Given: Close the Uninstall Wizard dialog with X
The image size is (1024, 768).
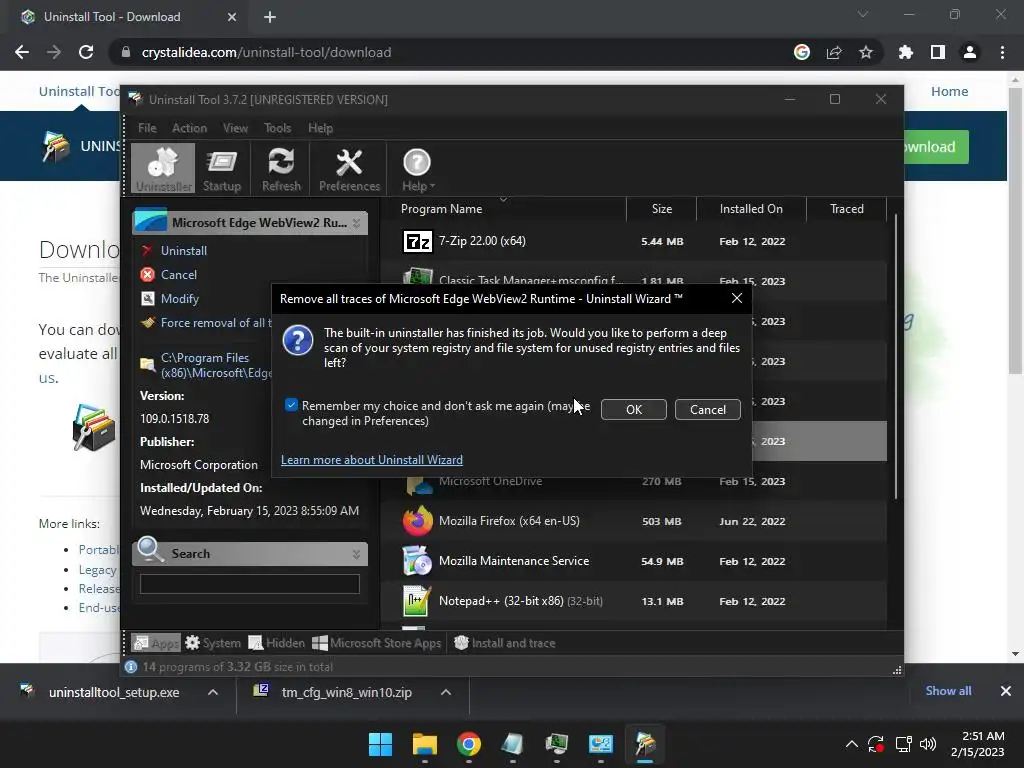Looking at the screenshot, I should click(x=737, y=298).
